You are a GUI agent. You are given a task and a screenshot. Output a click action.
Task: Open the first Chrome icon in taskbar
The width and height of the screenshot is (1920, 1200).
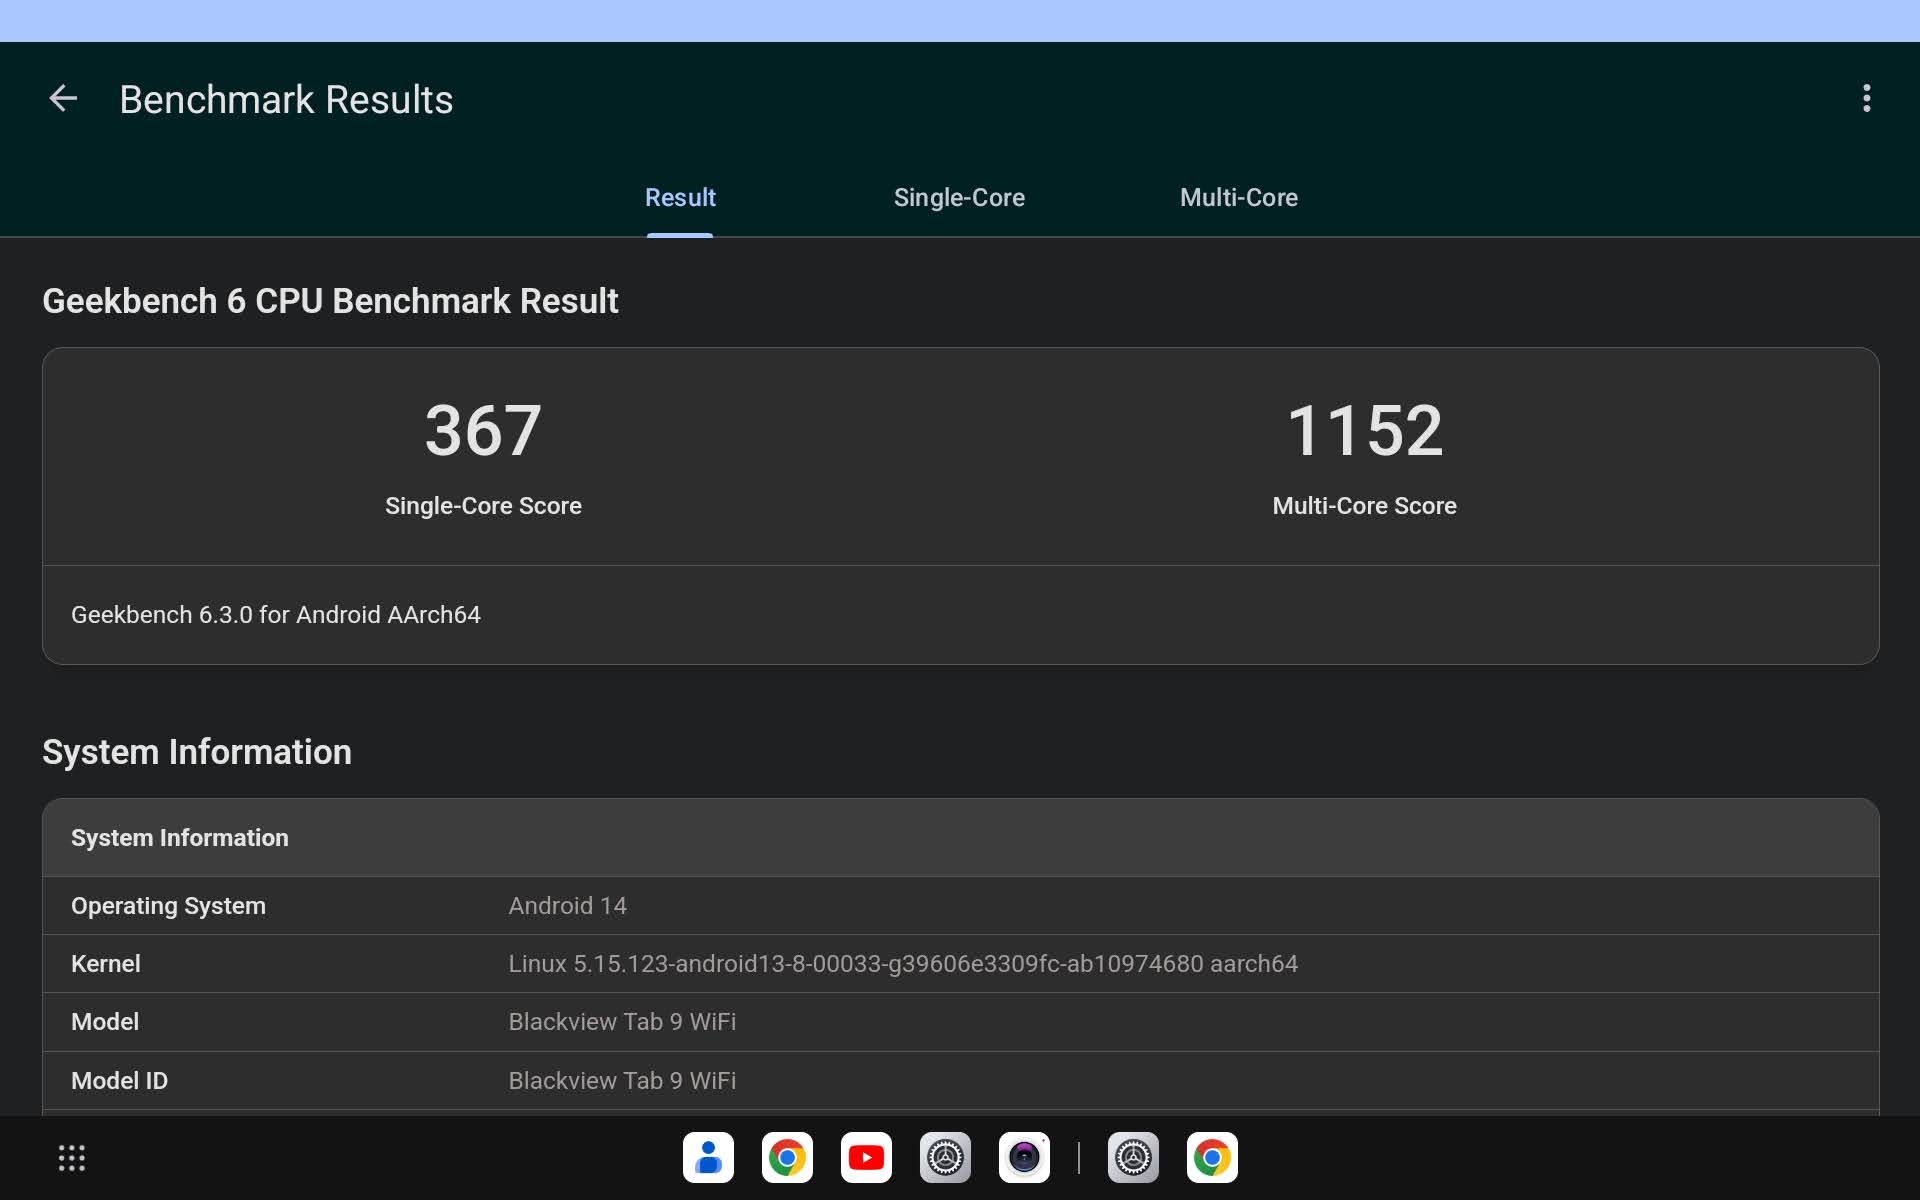(x=787, y=1158)
